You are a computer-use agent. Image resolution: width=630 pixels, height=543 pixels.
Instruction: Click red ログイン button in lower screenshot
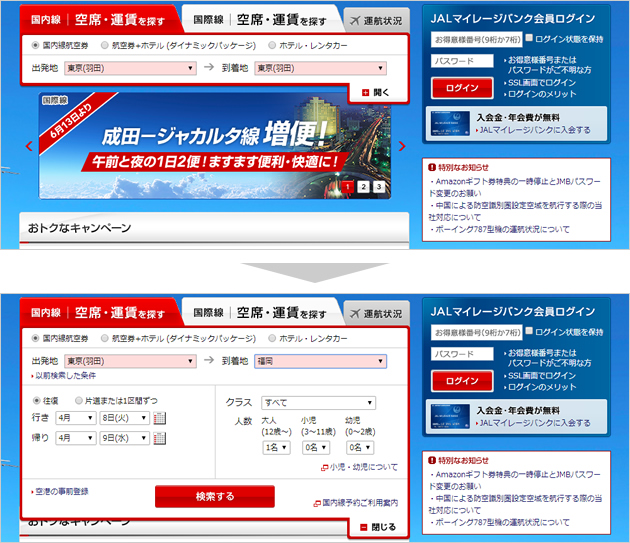(462, 381)
